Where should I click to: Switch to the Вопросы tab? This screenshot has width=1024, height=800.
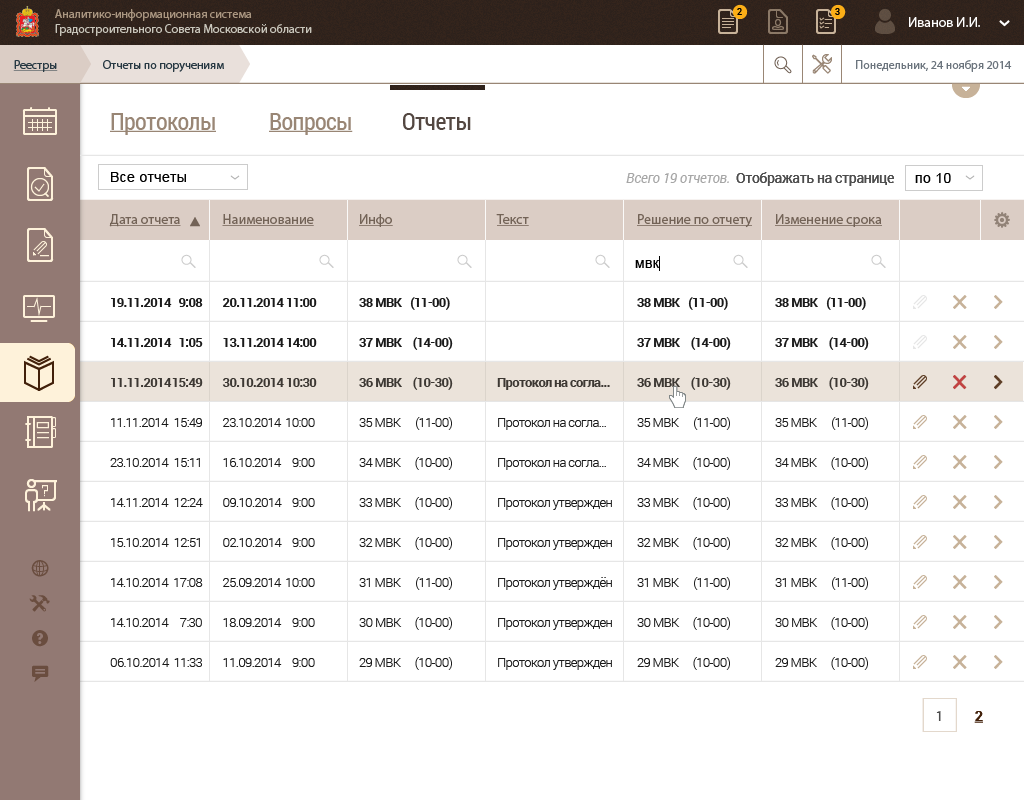click(310, 122)
